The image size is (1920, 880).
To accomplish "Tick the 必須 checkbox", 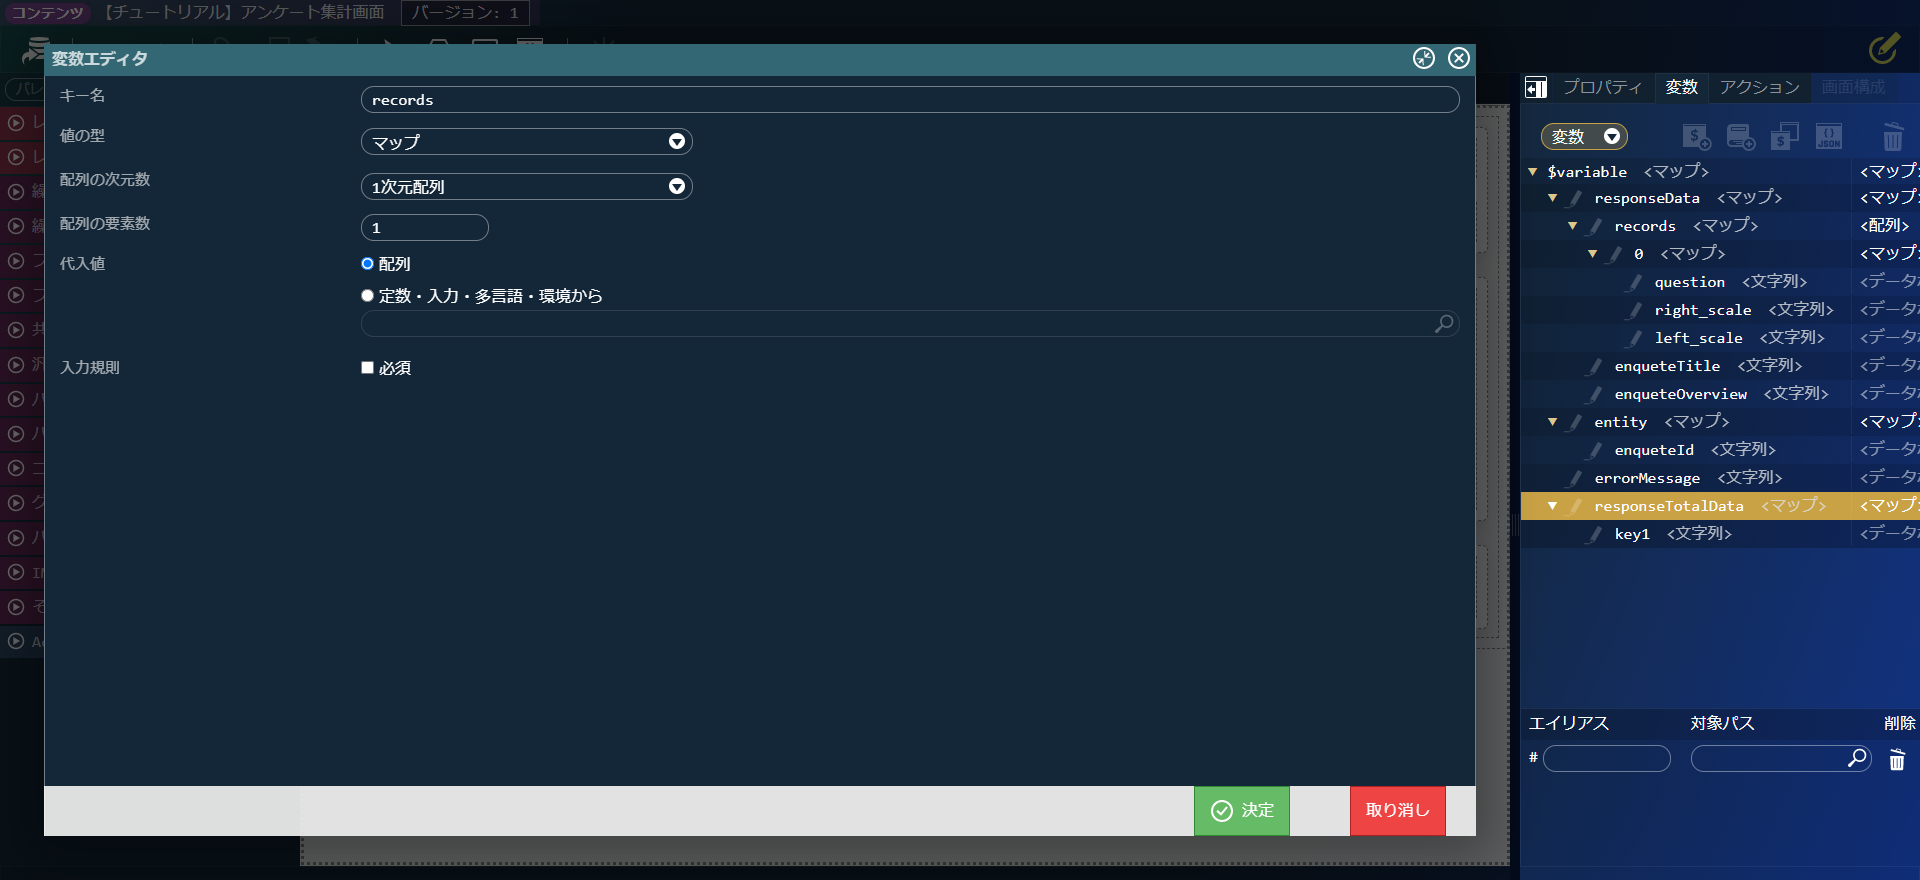I will pos(367,368).
